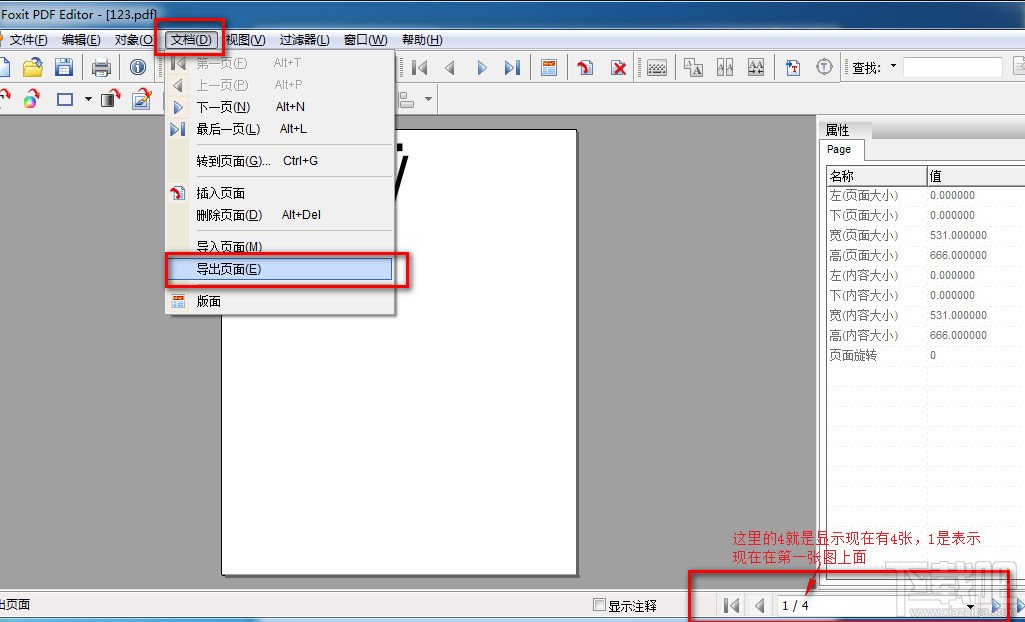Click the text size AA icon
This screenshot has height=622, width=1025.
pyautogui.click(x=693, y=67)
